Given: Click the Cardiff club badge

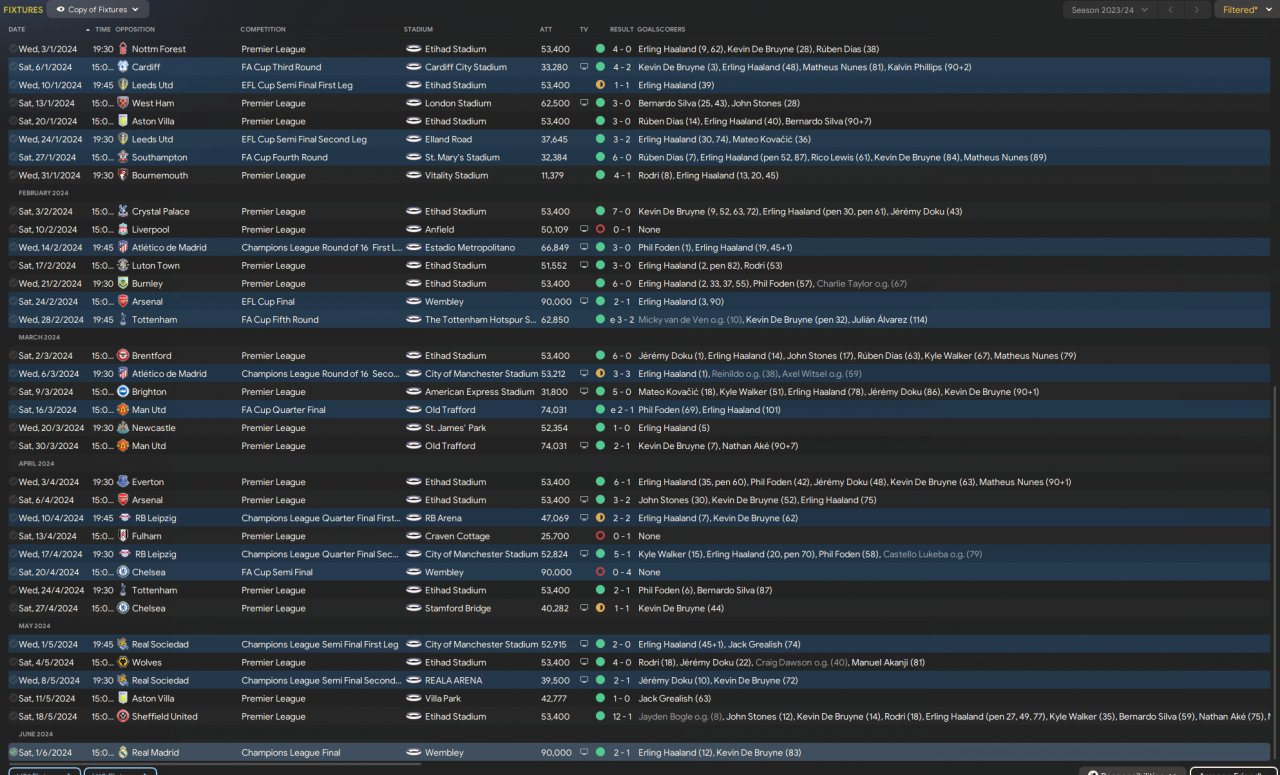Looking at the screenshot, I should click(123, 67).
